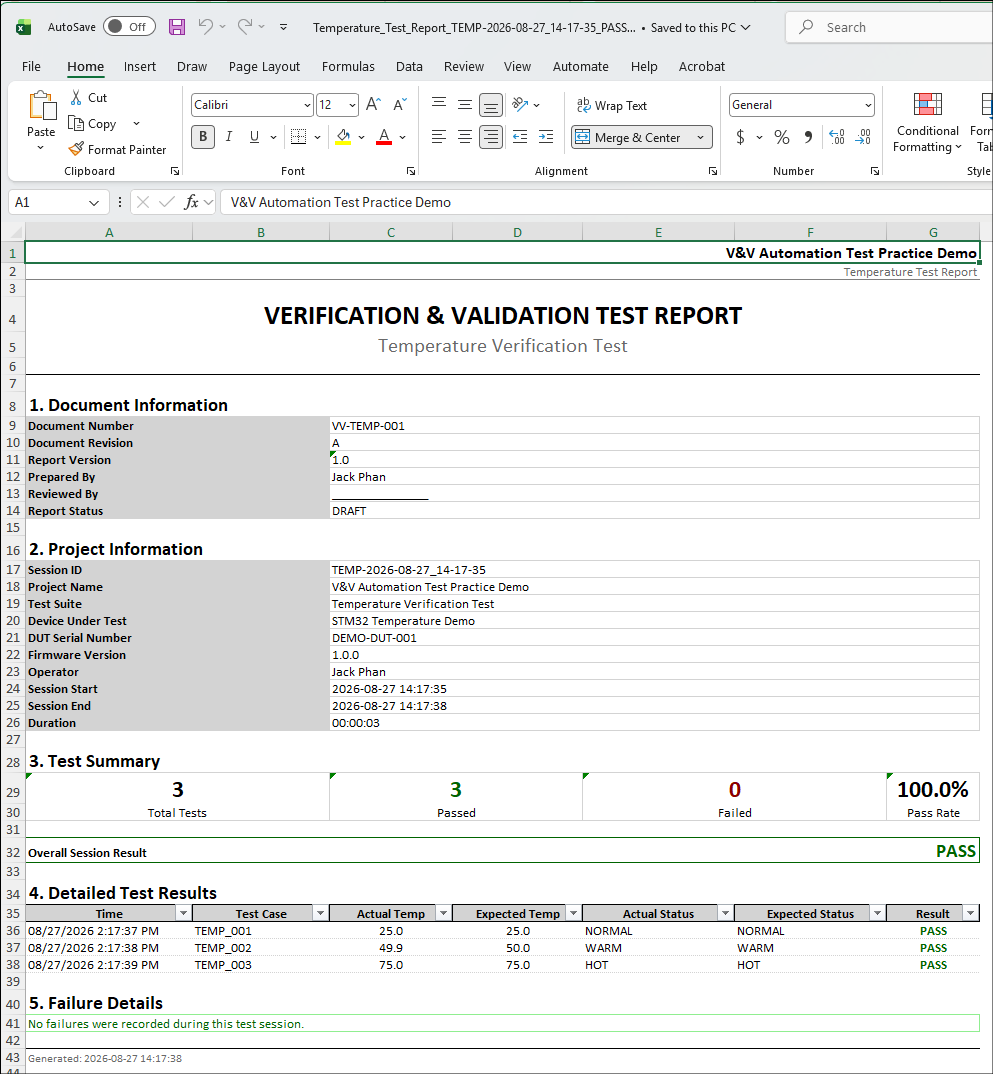
Task: Select column header D
Action: tap(518, 232)
